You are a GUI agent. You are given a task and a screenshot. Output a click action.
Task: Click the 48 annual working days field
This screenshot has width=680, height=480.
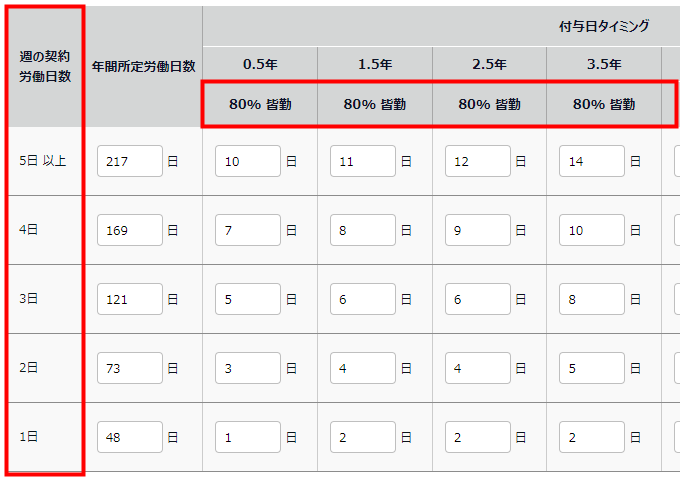(x=129, y=437)
